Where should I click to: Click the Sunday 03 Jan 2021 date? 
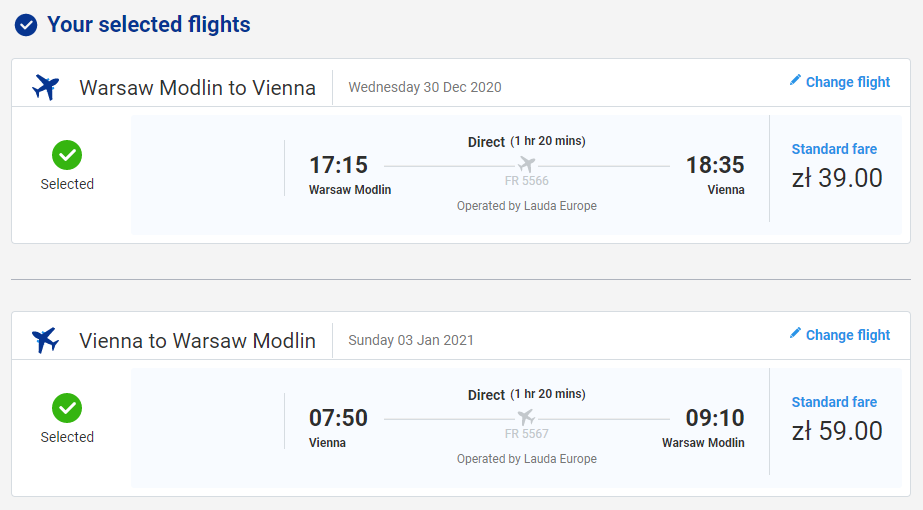411,340
